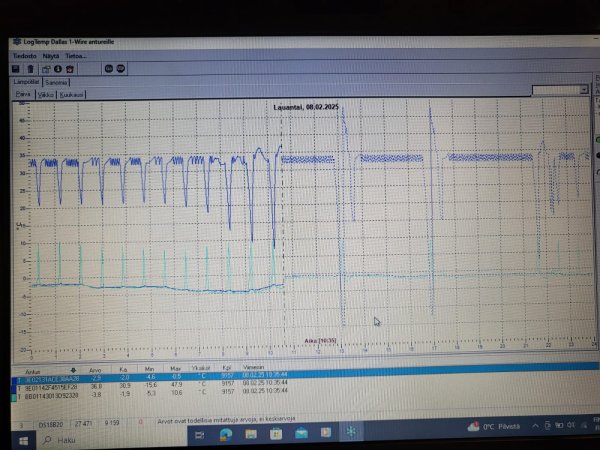The width and height of the screenshot is (600, 450).
Task: Select the Viikko view tab
Action: coord(45,94)
